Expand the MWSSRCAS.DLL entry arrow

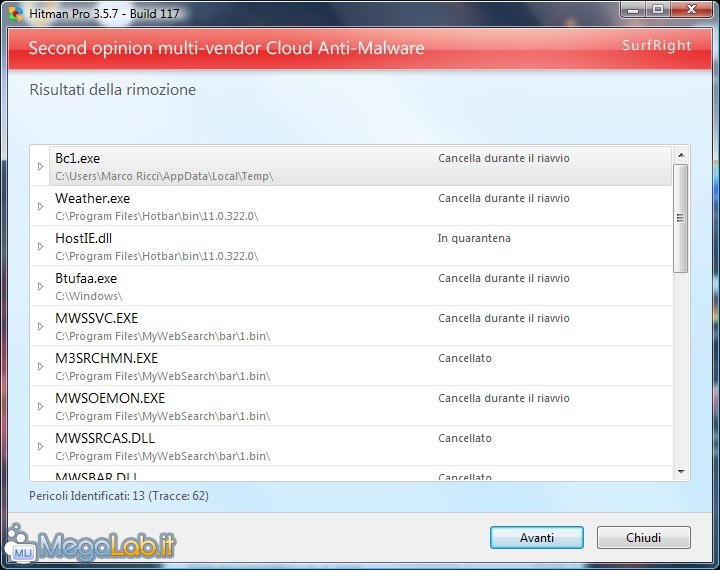click(x=40, y=446)
